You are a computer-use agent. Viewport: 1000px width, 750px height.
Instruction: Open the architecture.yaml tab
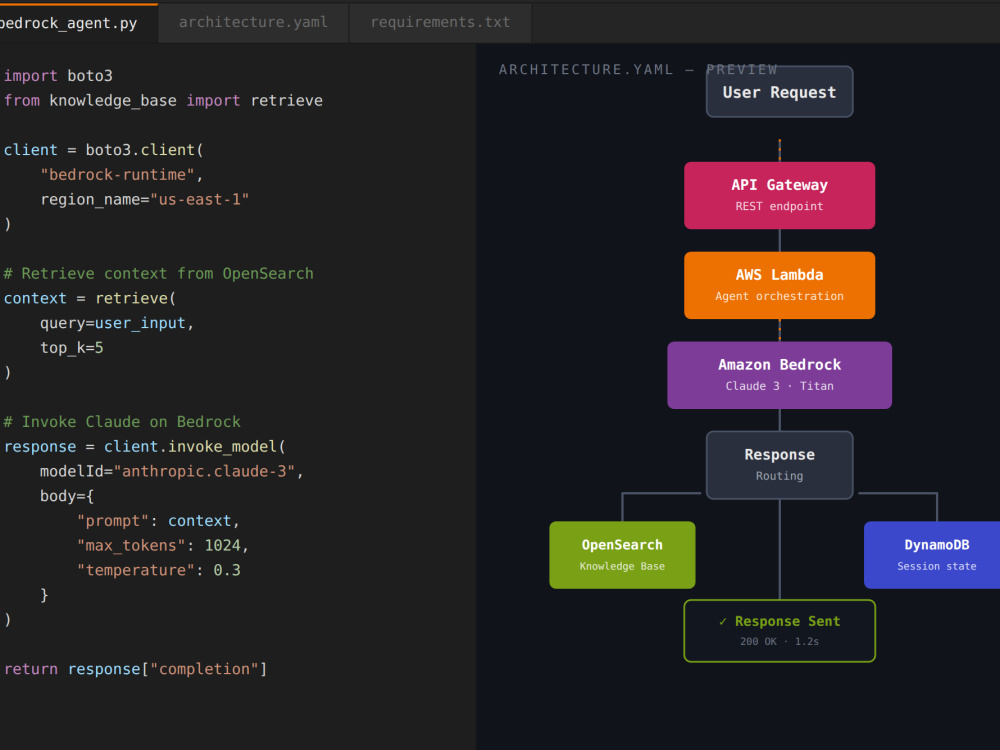click(x=253, y=23)
